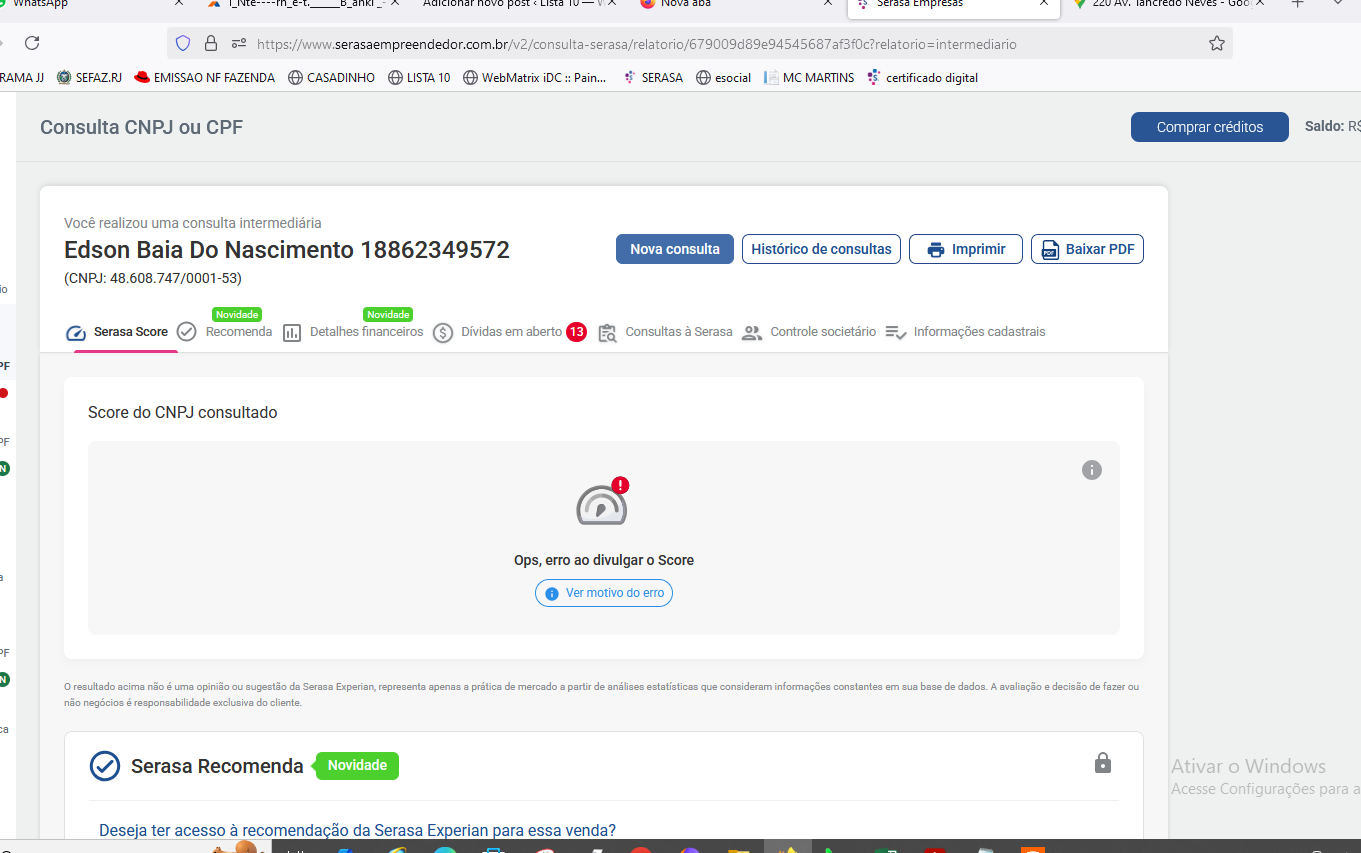This screenshot has width=1361, height=853.
Task: Bookmark this page with the star icon
Action: pos(1217,43)
